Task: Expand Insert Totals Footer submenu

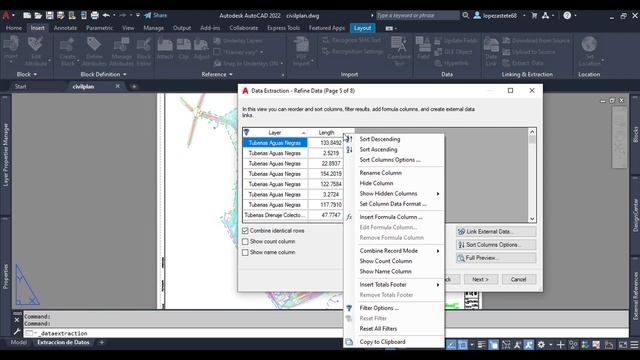Action: [x=394, y=284]
